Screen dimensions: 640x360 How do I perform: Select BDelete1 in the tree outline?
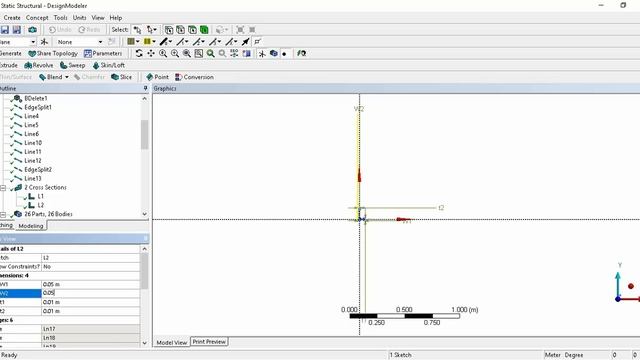pos(36,98)
